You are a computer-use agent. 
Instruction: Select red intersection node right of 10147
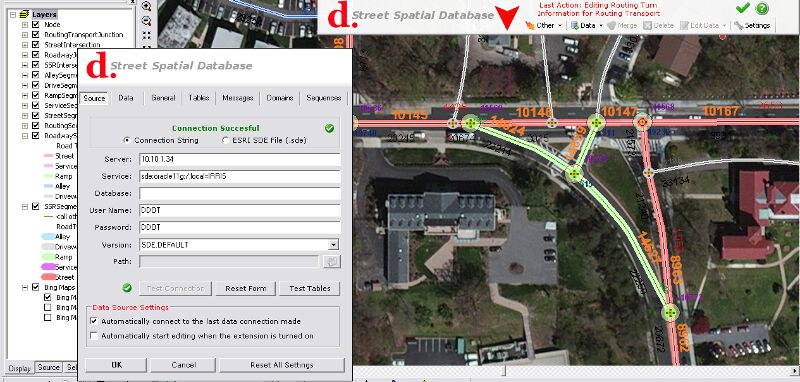point(642,122)
